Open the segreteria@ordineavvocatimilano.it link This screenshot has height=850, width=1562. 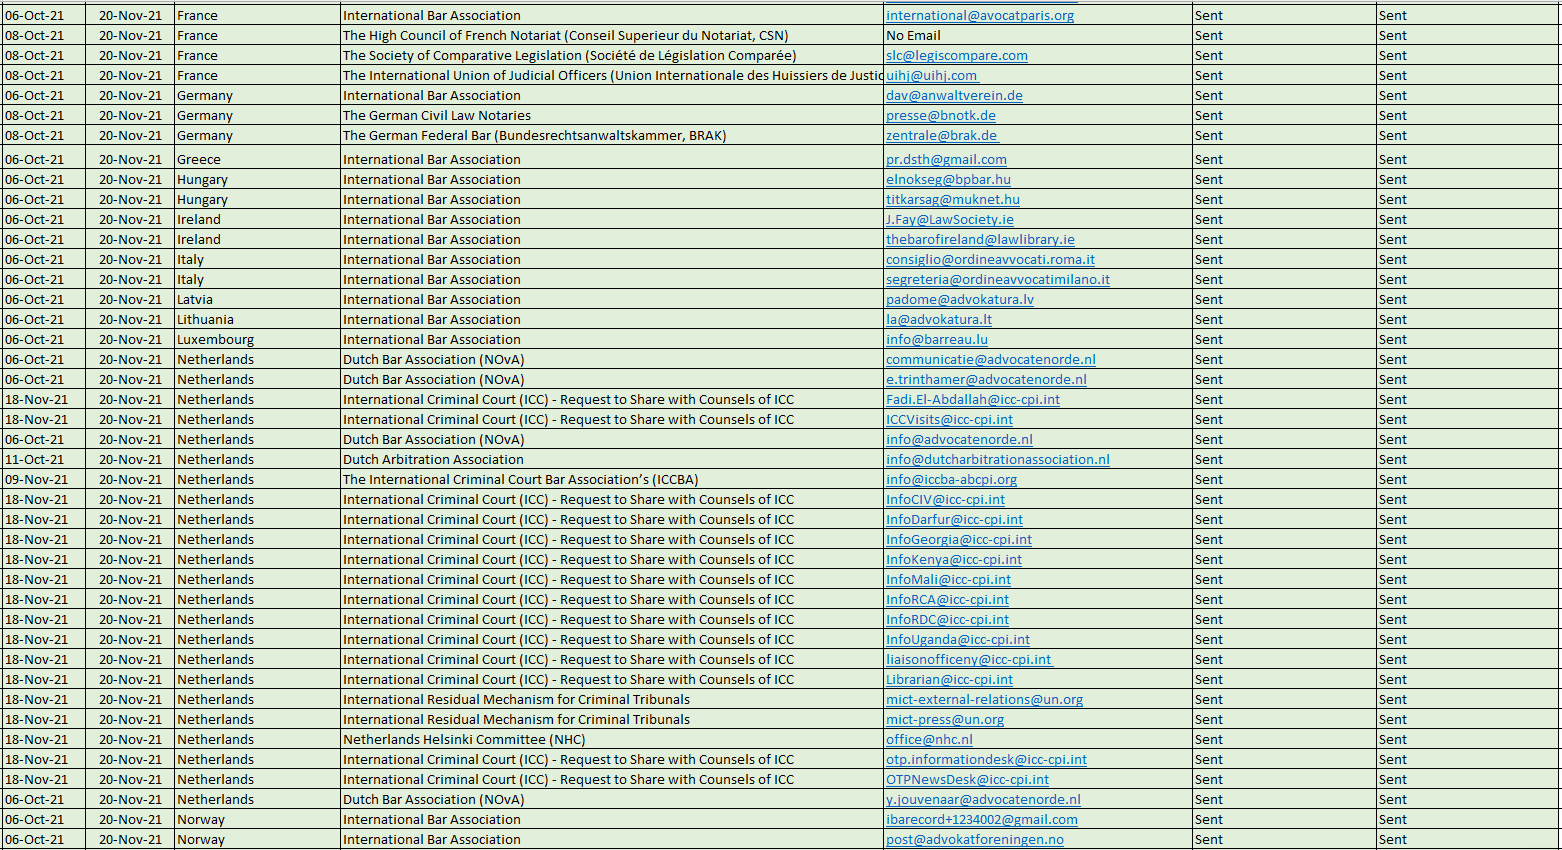coord(998,280)
